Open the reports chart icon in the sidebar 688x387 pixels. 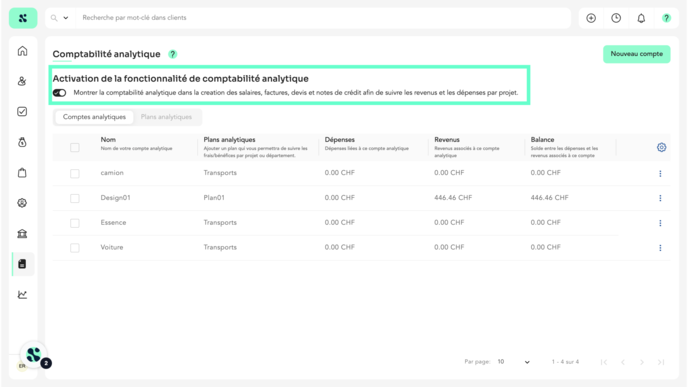click(22, 294)
